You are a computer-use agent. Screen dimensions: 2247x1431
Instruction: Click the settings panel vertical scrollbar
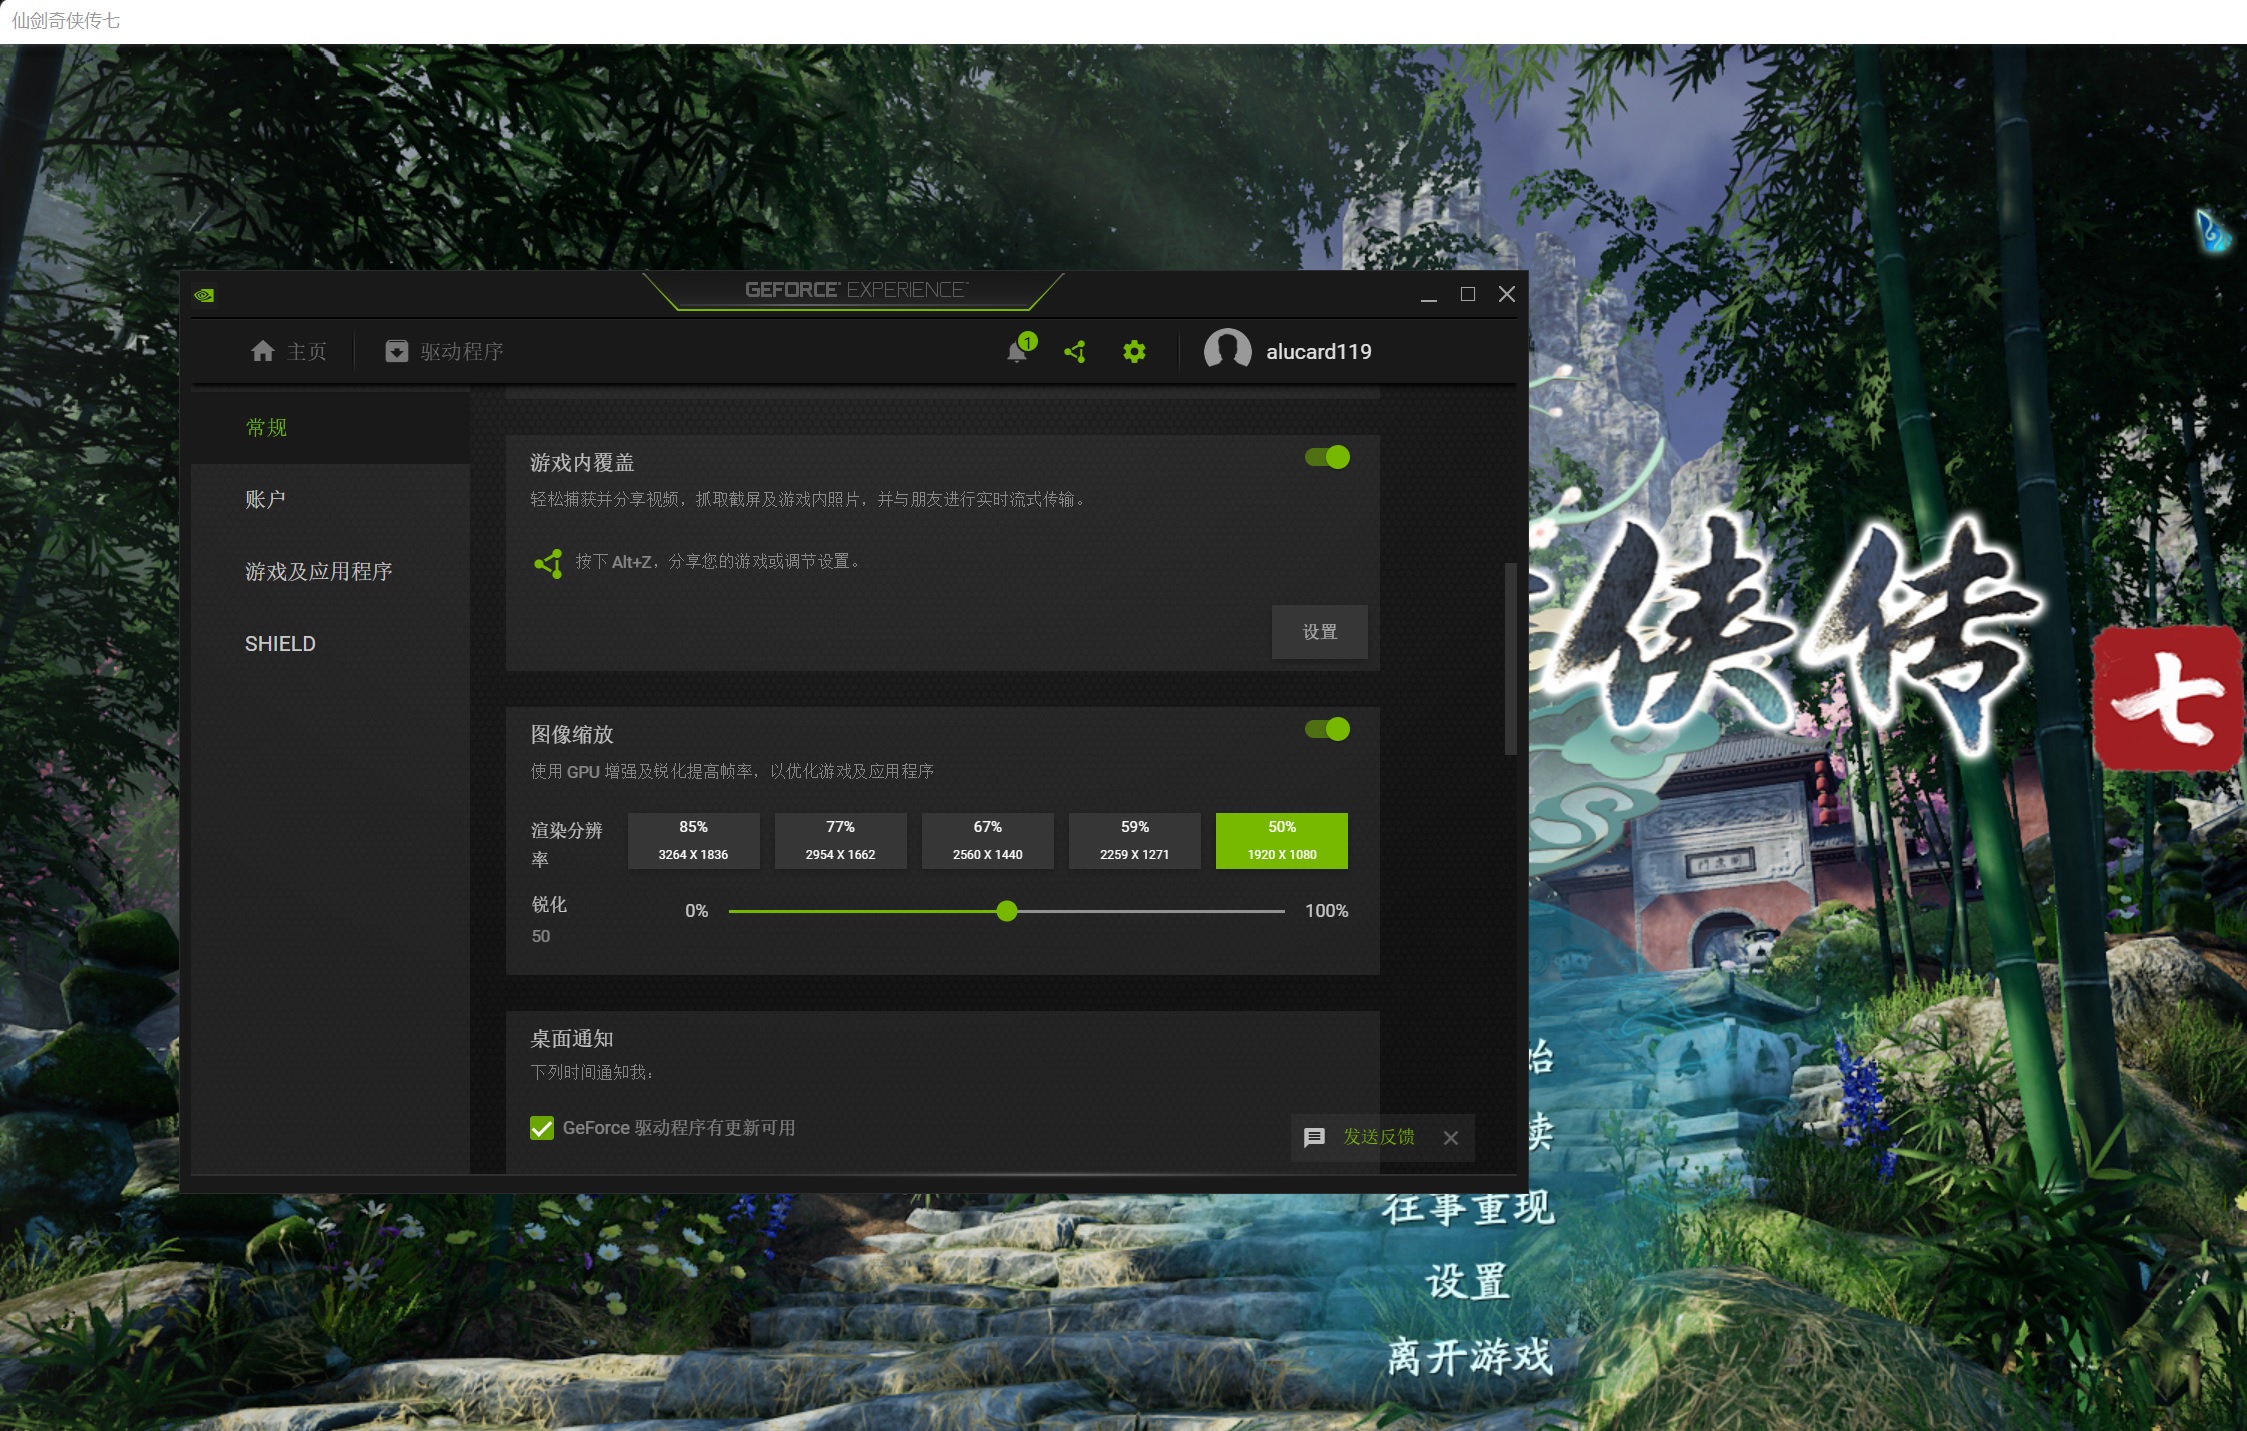coord(1510,658)
